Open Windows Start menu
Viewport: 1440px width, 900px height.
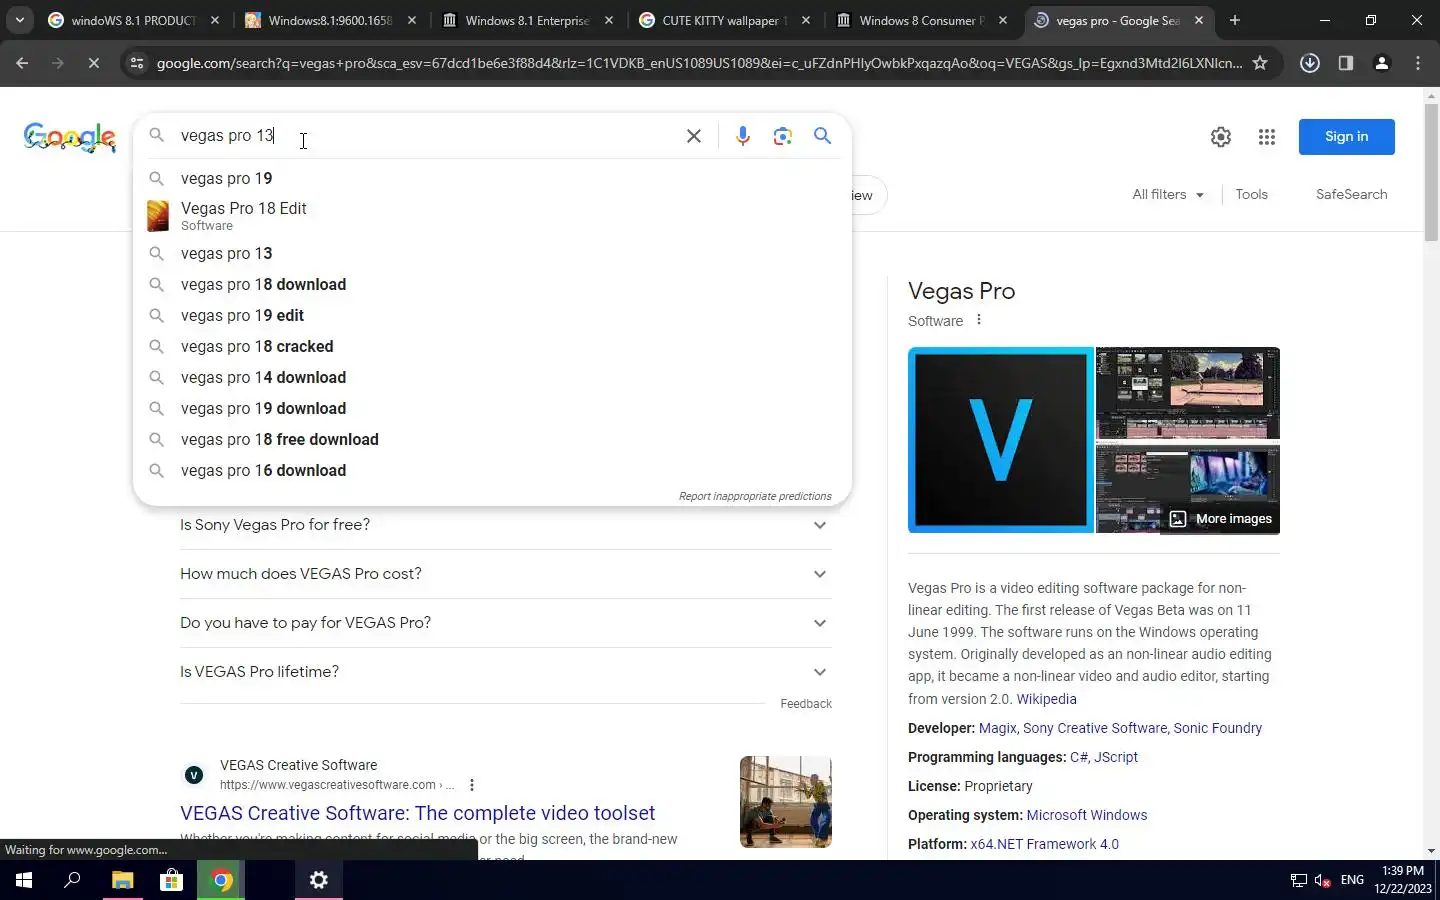24,880
